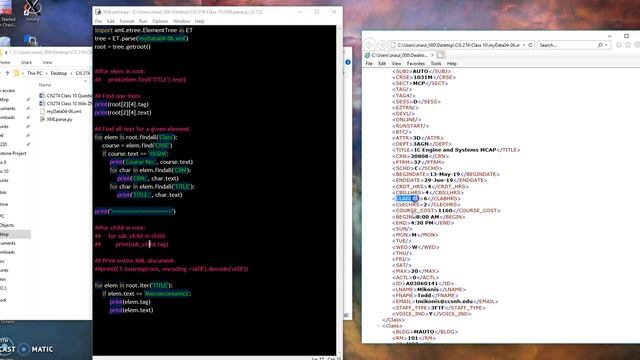Click the commented ET.tostring print line
The image size is (640, 360).
(x=171, y=269)
